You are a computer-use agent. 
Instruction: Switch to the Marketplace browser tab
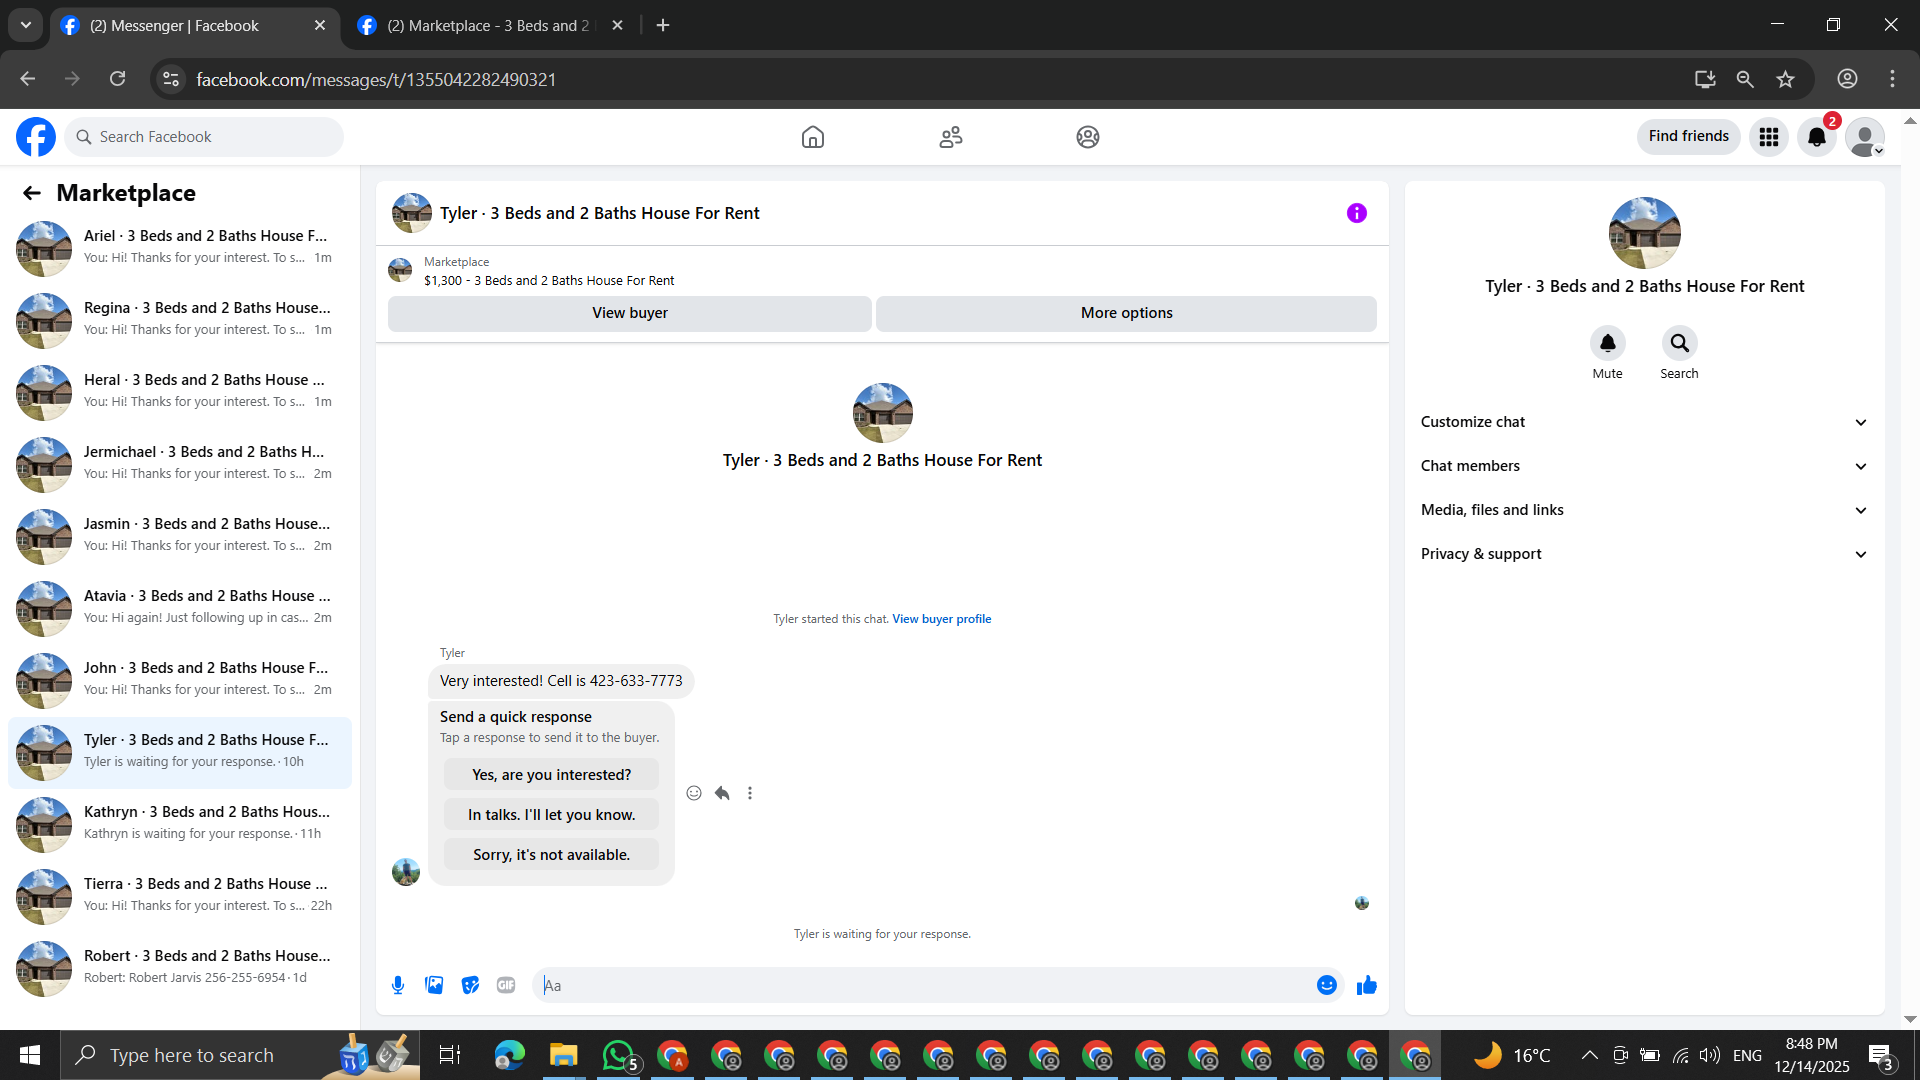pyautogui.click(x=489, y=25)
